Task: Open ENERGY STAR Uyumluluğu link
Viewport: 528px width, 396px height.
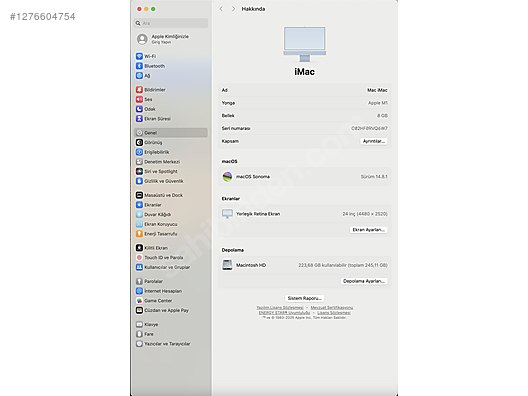Action: pyautogui.click(x=285, y=313)
